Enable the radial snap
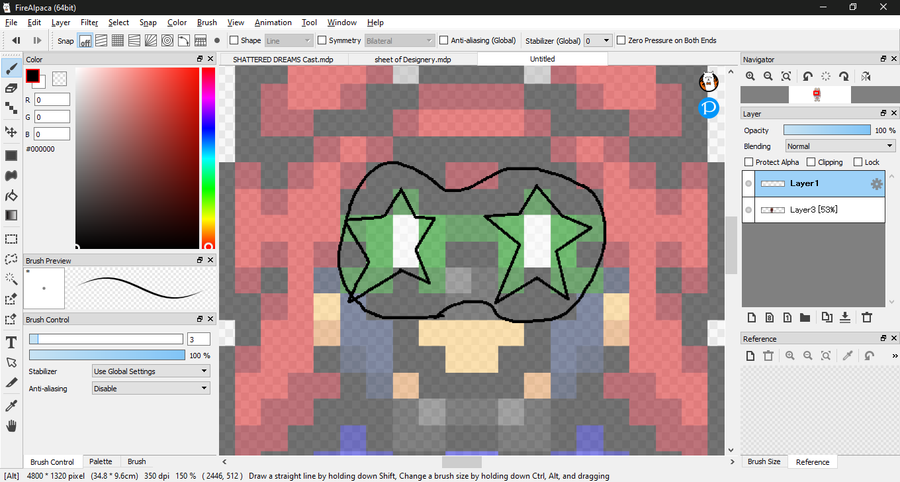The image size is (900, 482). click(150, 41)
